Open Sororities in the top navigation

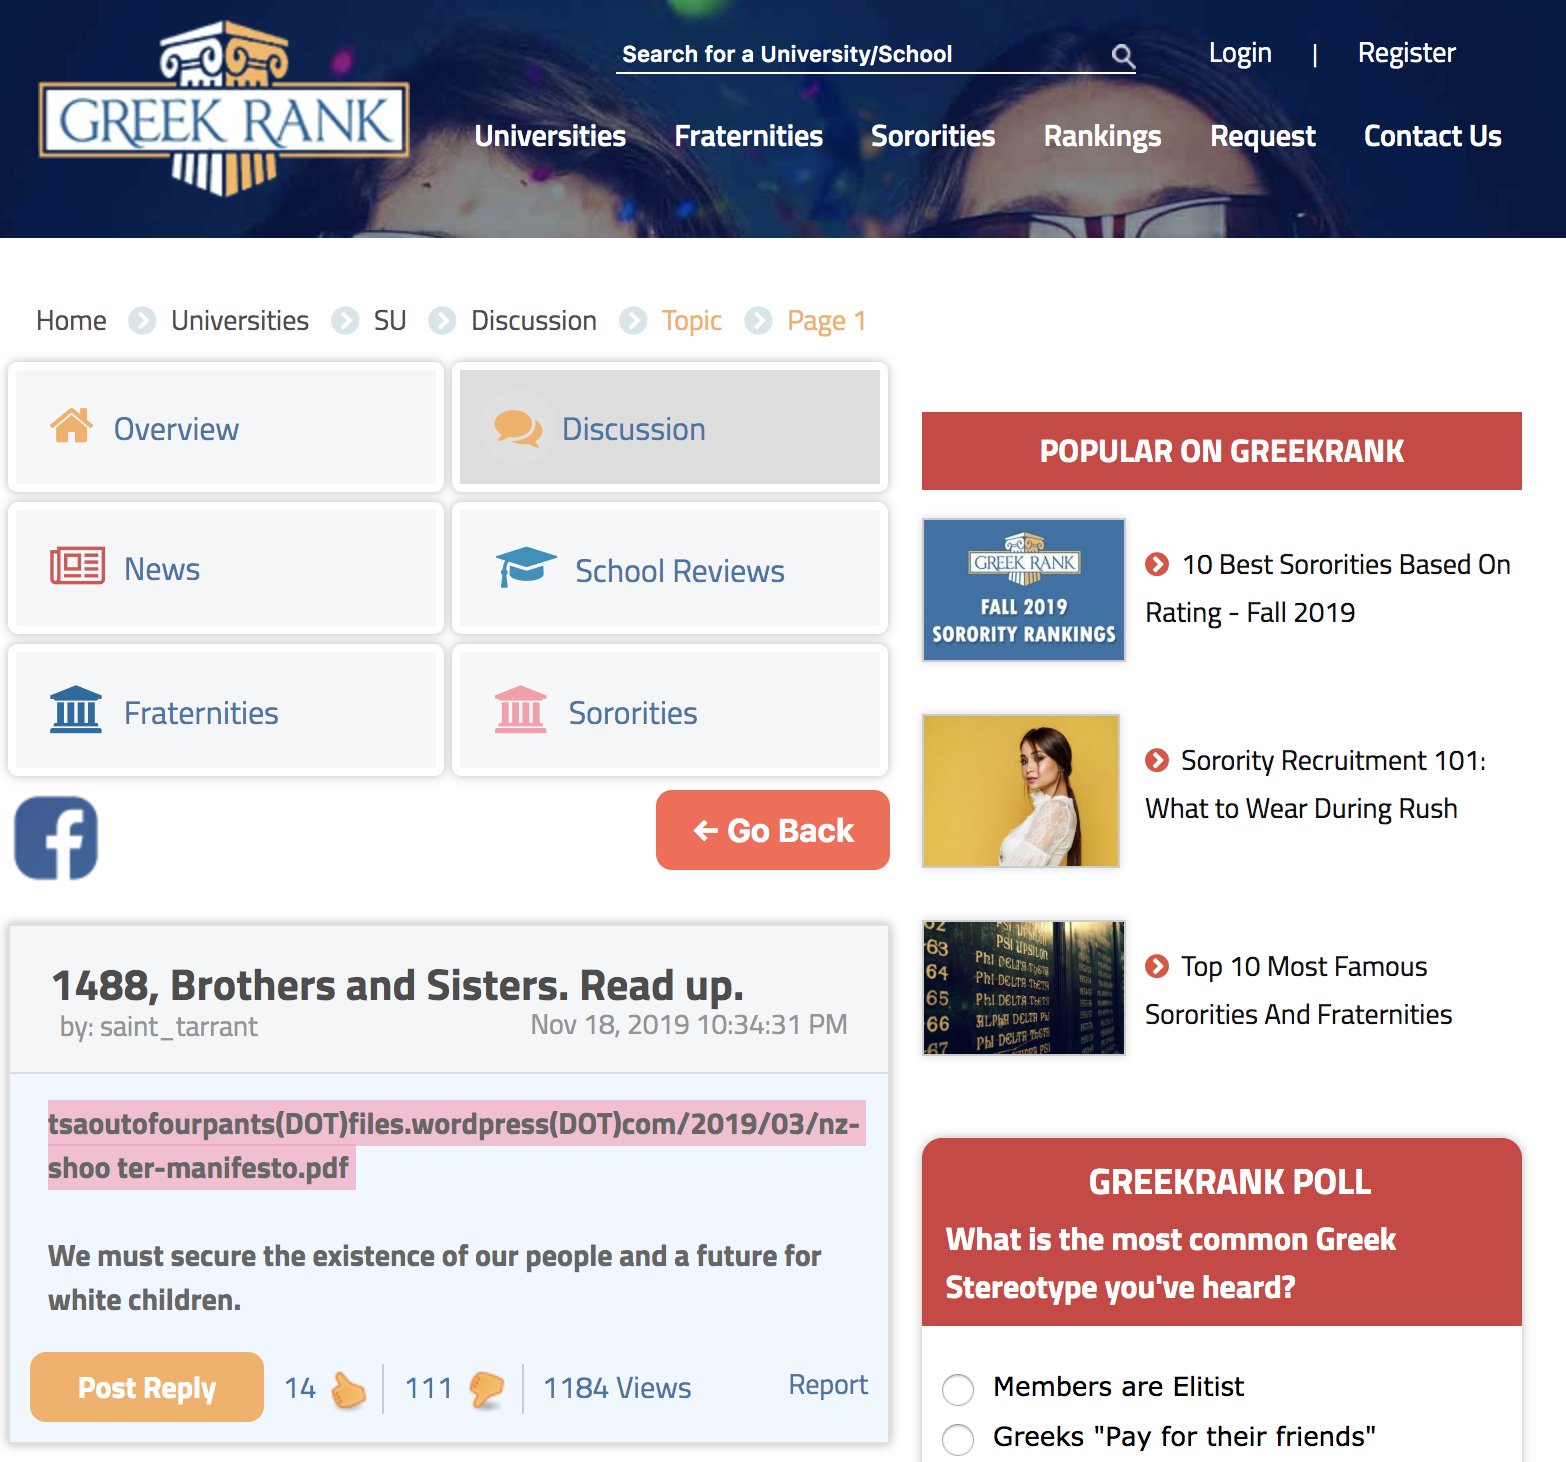coord(933,136)
